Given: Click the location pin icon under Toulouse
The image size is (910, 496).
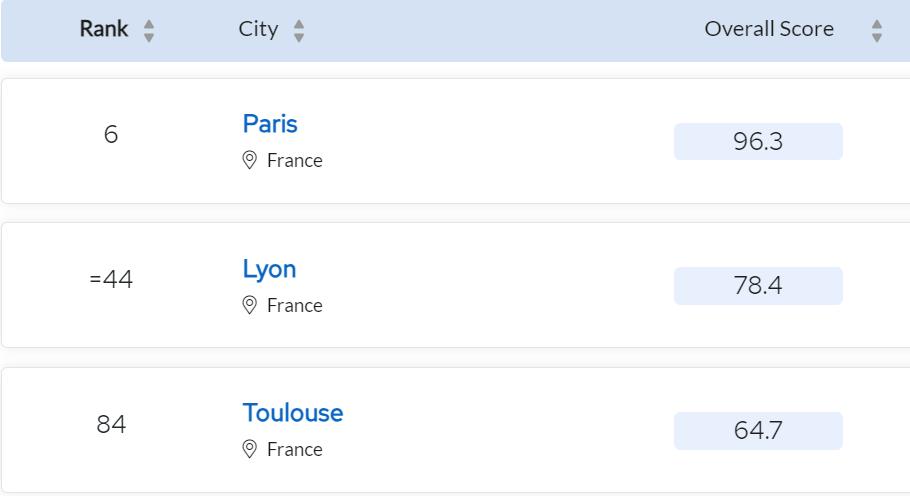Looking at the screenshot, I should click(x=250, y=449).
